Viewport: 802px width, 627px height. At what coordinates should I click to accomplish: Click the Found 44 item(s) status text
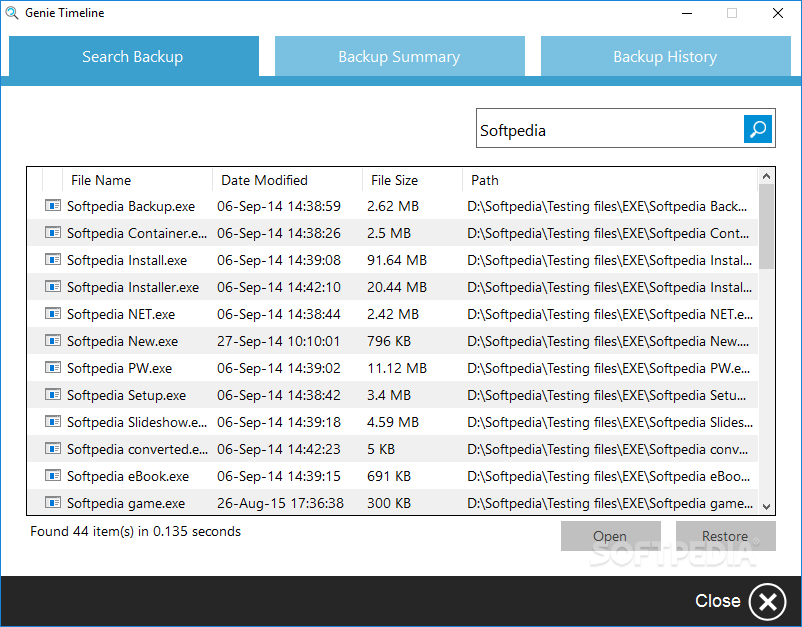pyautogui.click(x=136, y=531)
